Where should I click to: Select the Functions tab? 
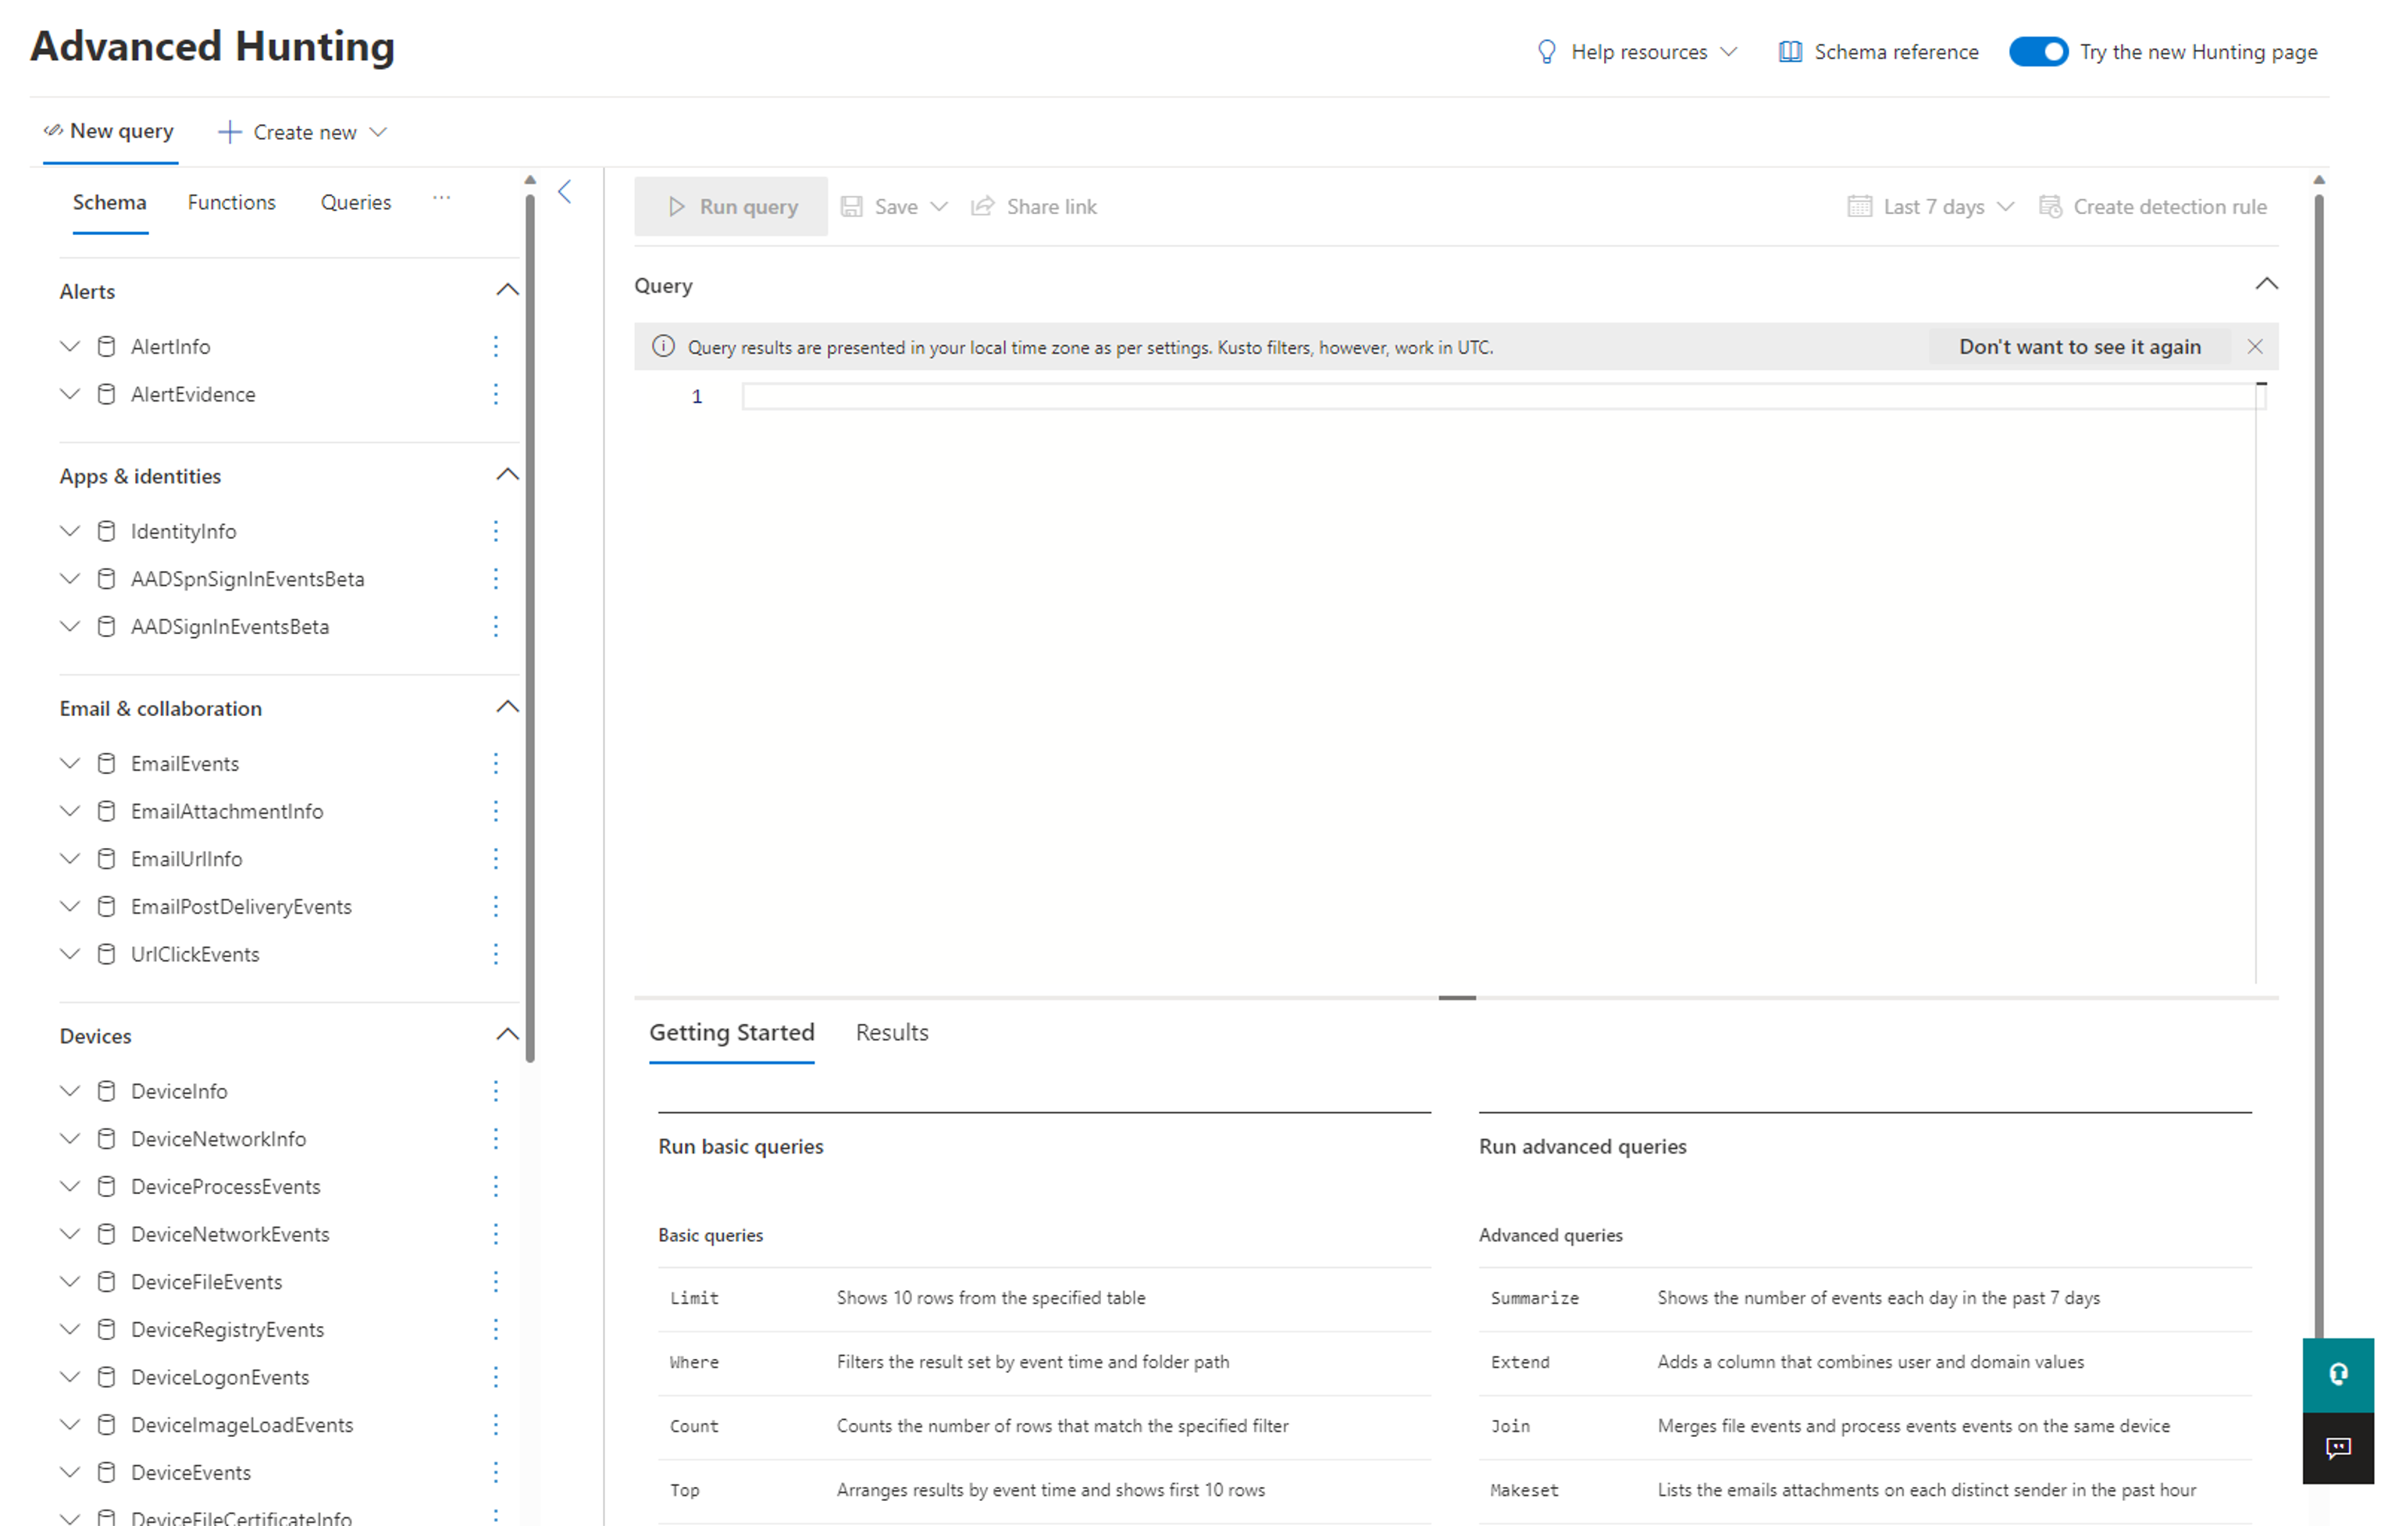231,201
